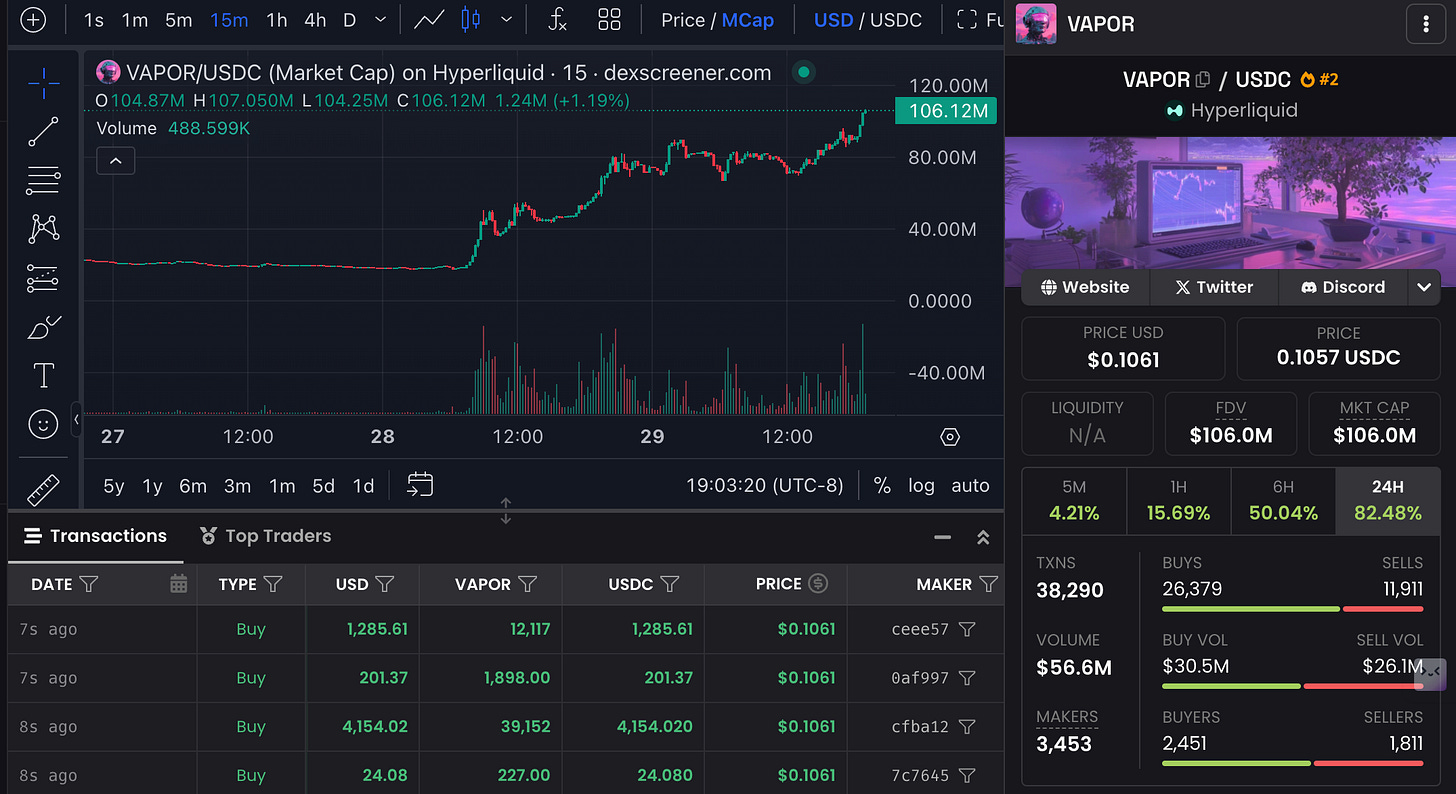Switch chart style to line chart icon
This screenshot has width=1456, height=794.
(430, 20)
